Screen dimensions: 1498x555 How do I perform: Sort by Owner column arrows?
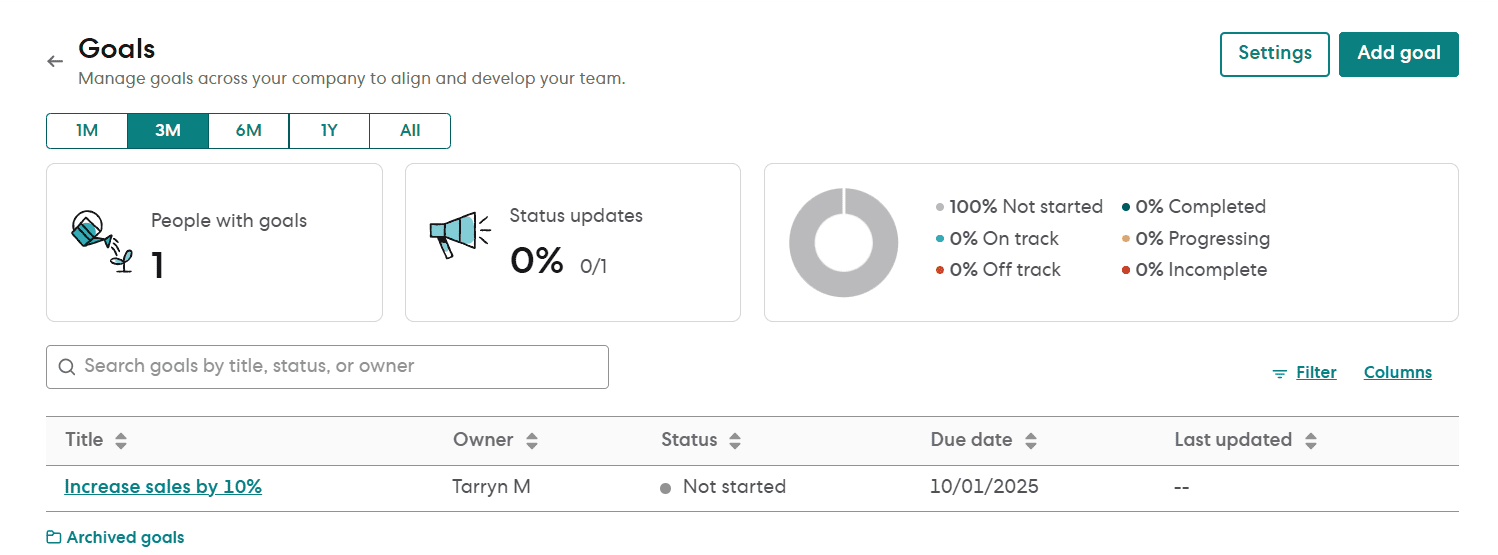(532, 440)
